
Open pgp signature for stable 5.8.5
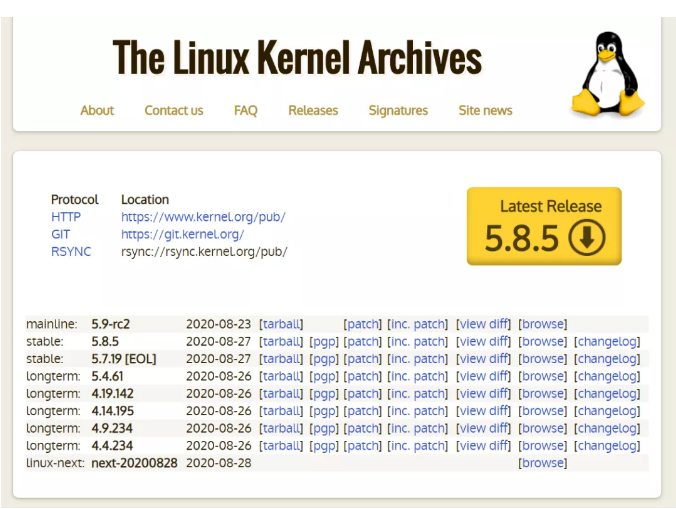[324, 341]
